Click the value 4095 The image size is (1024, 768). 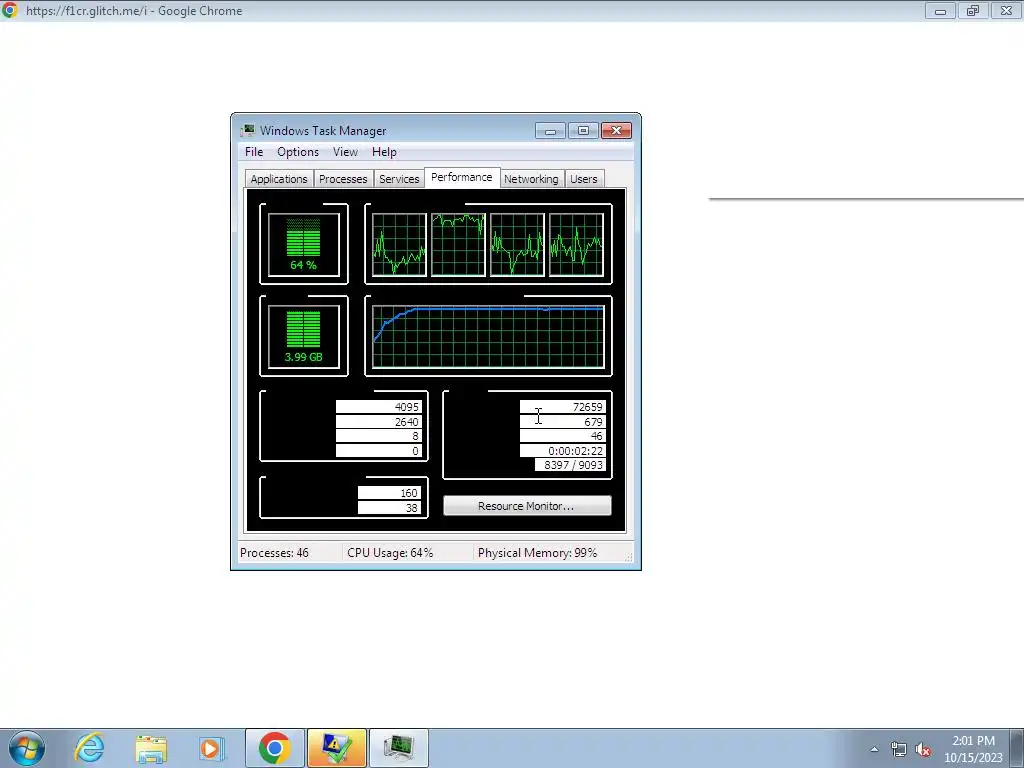pos(379,407)
